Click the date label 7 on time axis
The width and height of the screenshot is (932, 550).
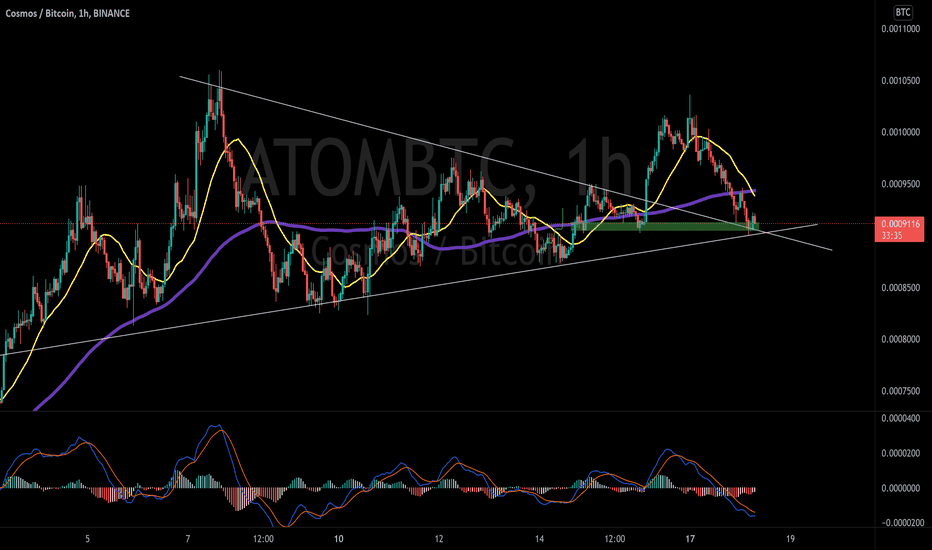click(x=188, y=539)
